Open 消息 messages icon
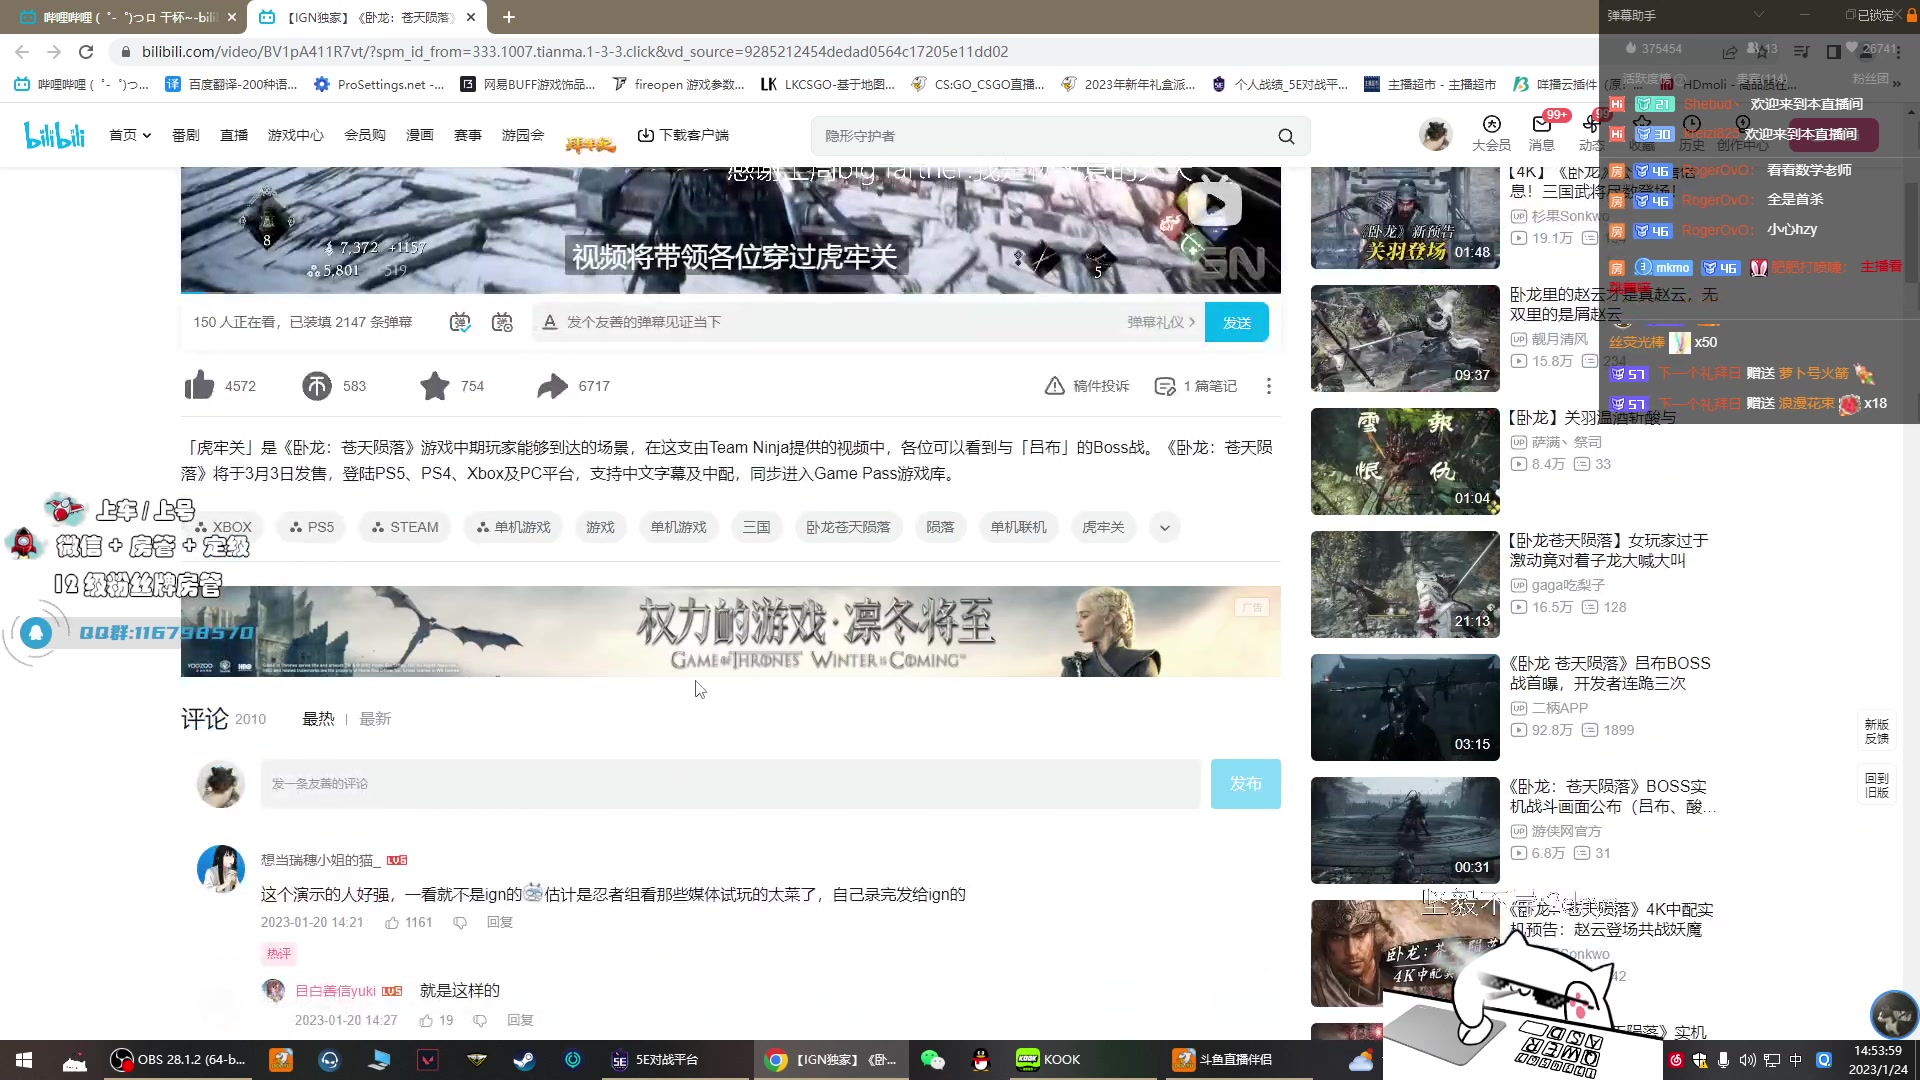The height and width of the screenshot is (1080, 1920). [x=1542, y=134]
